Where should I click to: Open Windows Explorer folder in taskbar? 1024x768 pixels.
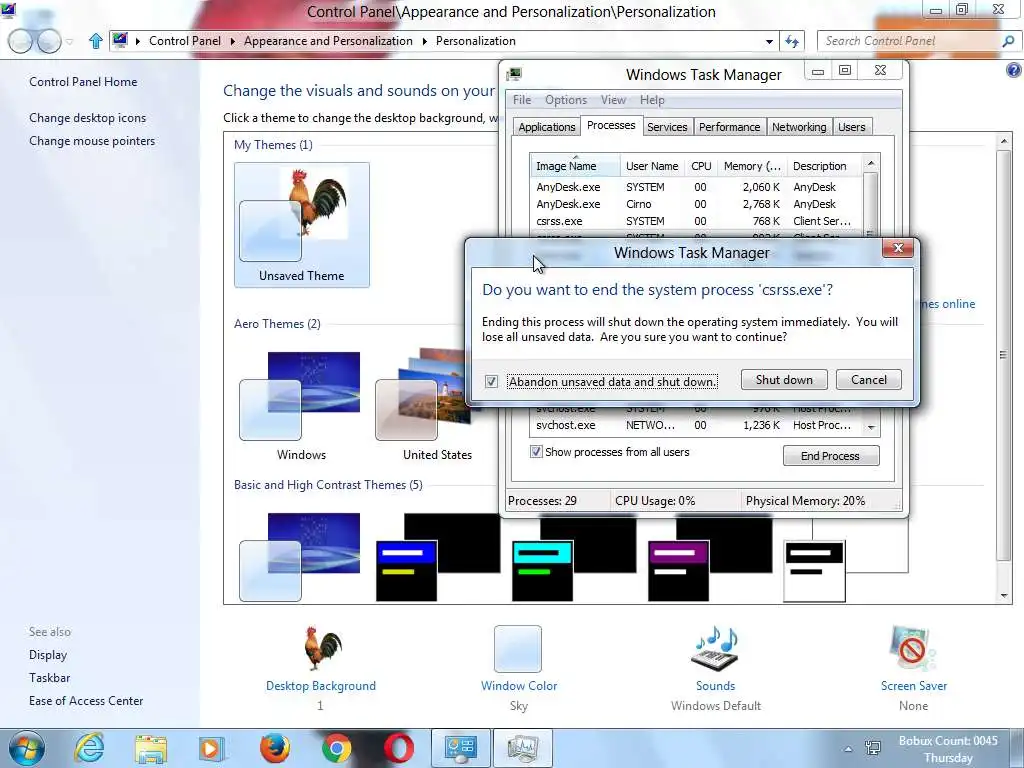pos(151,748)
